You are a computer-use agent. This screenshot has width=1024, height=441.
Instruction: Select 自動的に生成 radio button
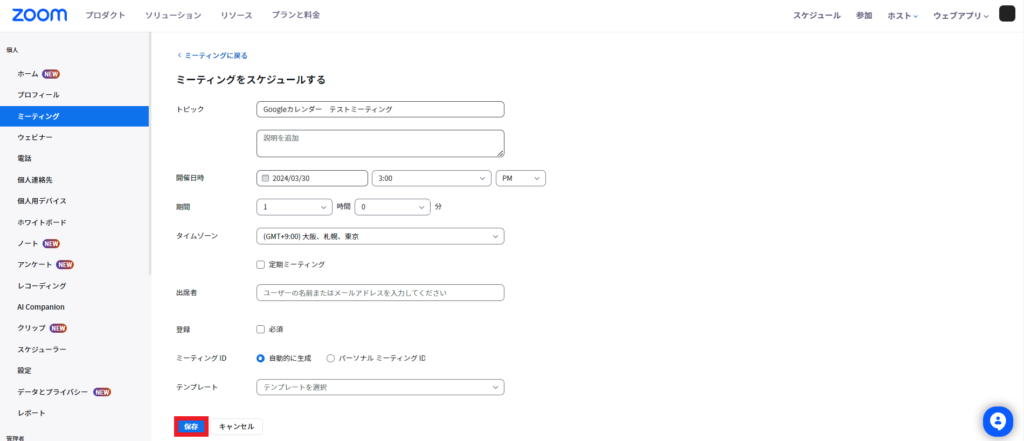[x=261, y=358]
